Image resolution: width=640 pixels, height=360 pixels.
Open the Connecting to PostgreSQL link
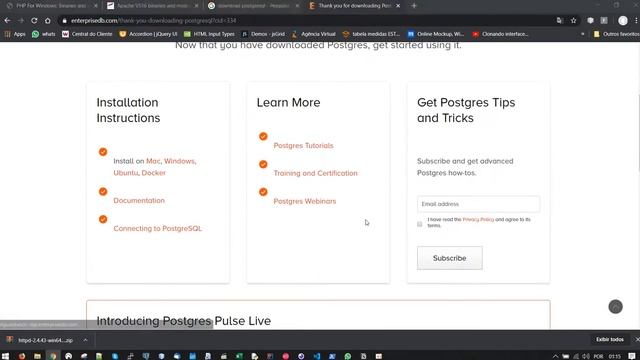[x=157, y=229]
